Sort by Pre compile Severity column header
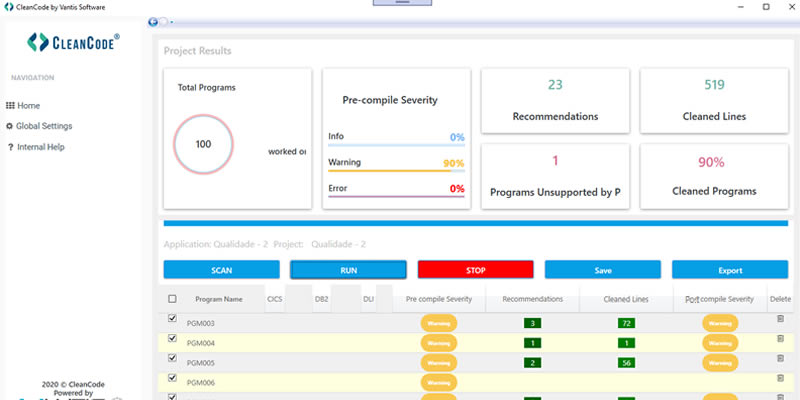The image size is (800, 400). pyautogui.click(x=439, y=299)
